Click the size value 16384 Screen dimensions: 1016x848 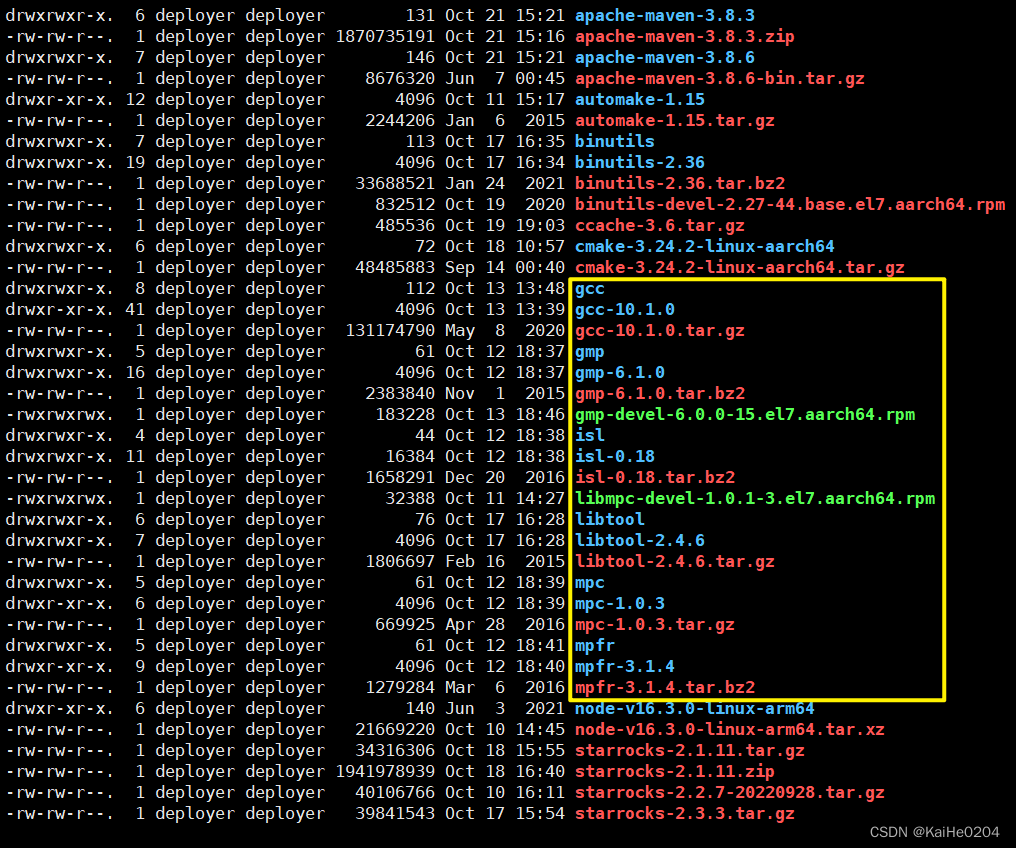pyautogui.click(x=410, y=456)
